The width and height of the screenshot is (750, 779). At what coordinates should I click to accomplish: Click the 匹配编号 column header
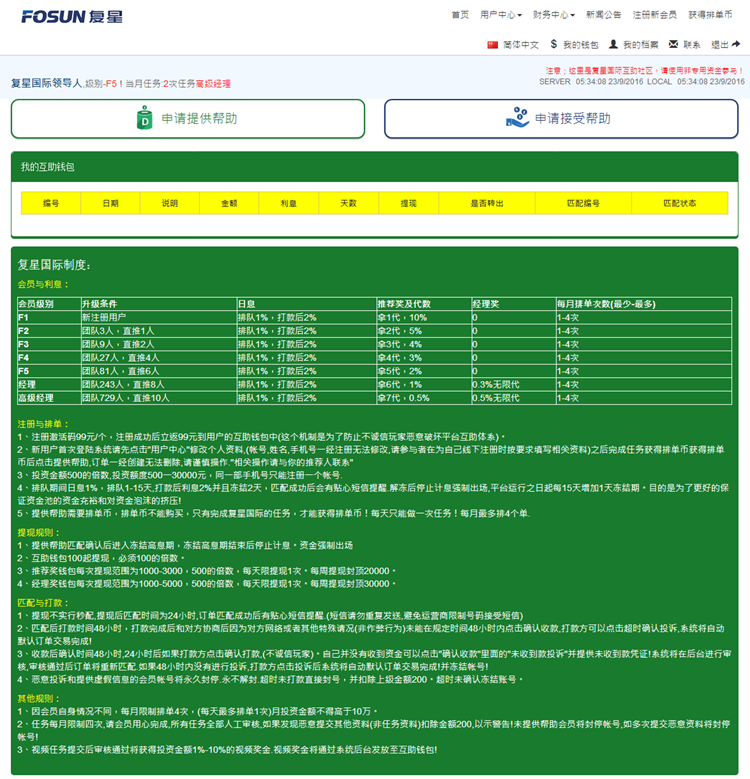(x=584, y=203)
